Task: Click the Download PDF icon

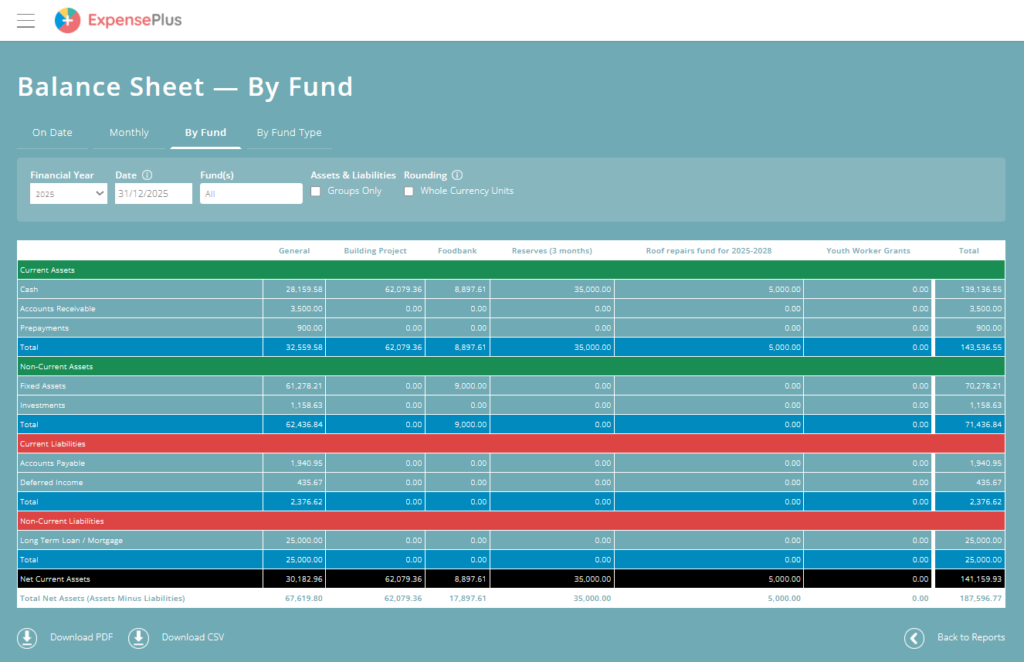Action: (27, 638)
